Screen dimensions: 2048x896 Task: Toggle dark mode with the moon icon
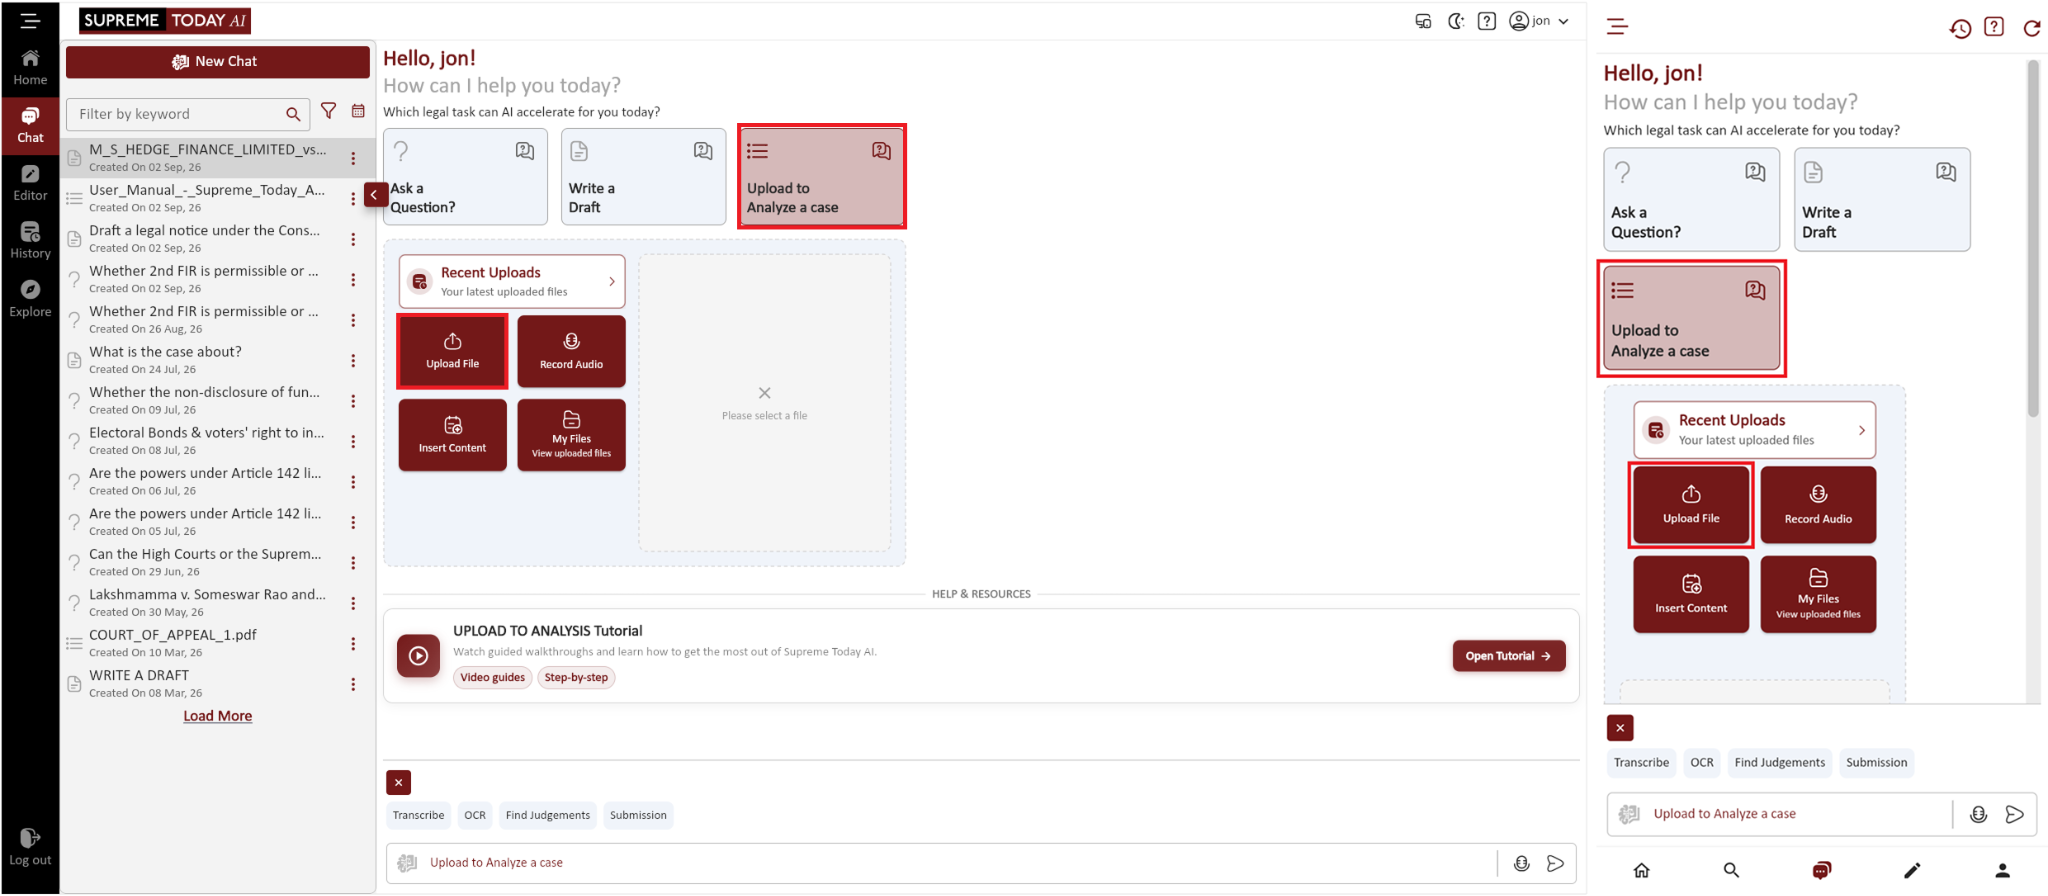(x=1456, y=21)
